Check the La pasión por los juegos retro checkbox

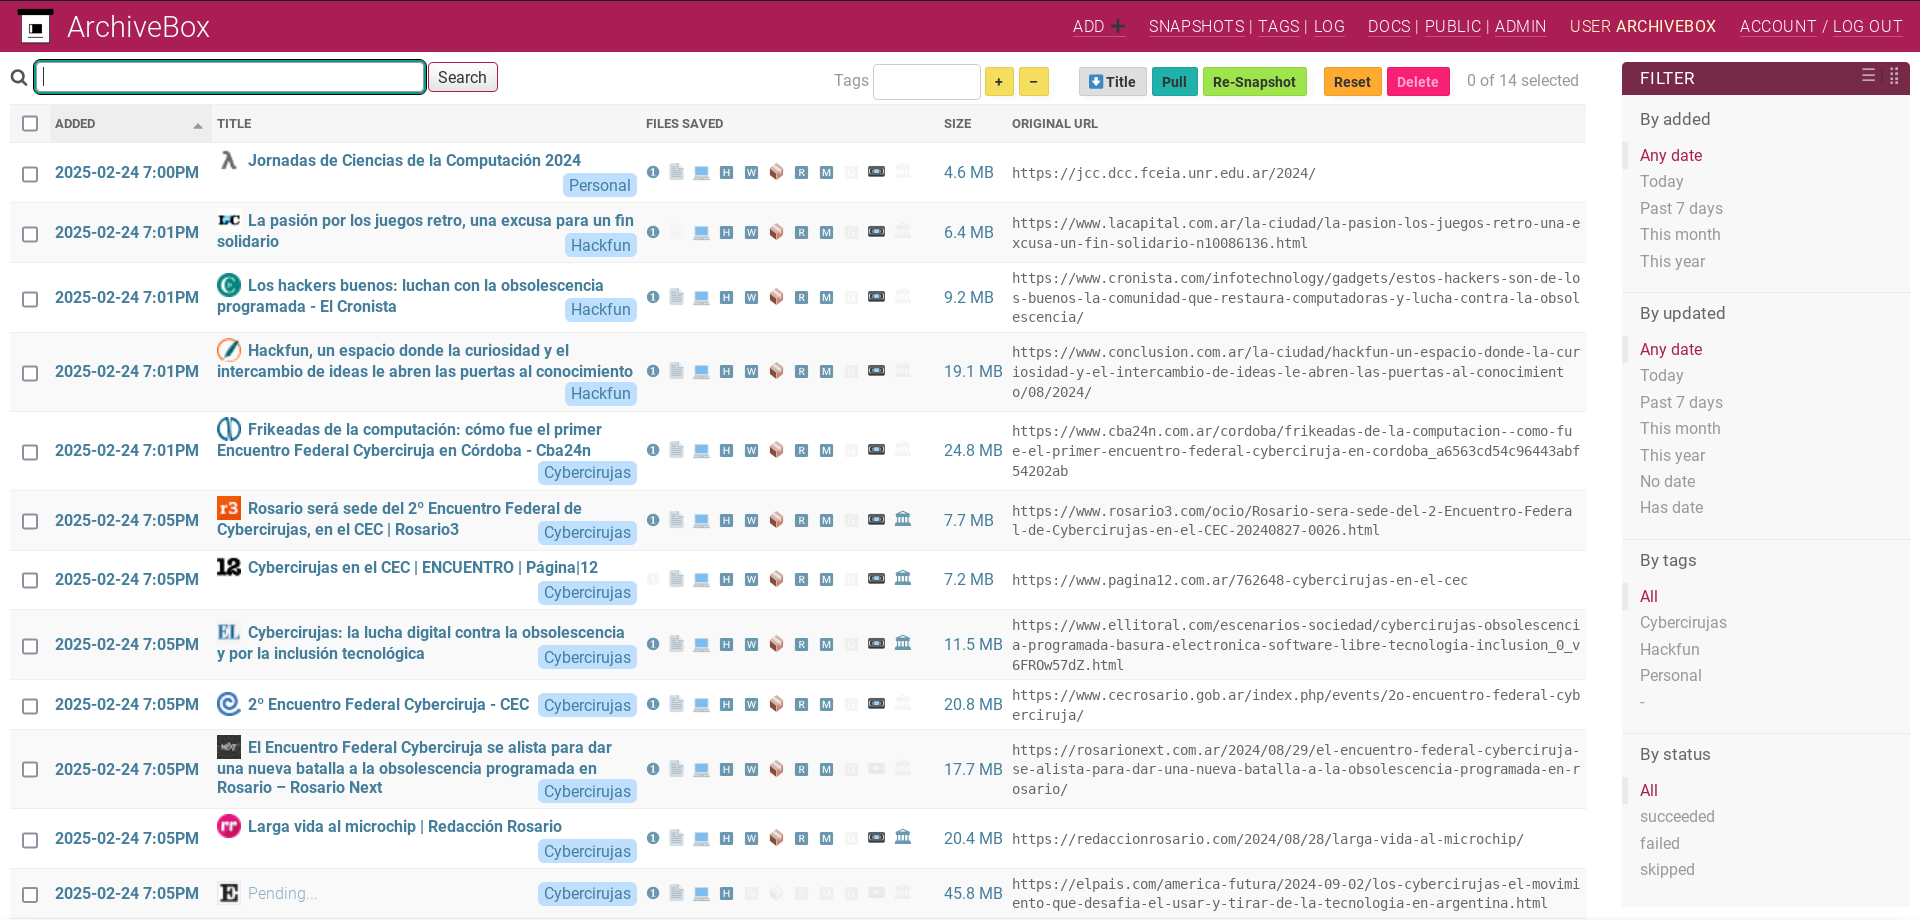[30, 234]
